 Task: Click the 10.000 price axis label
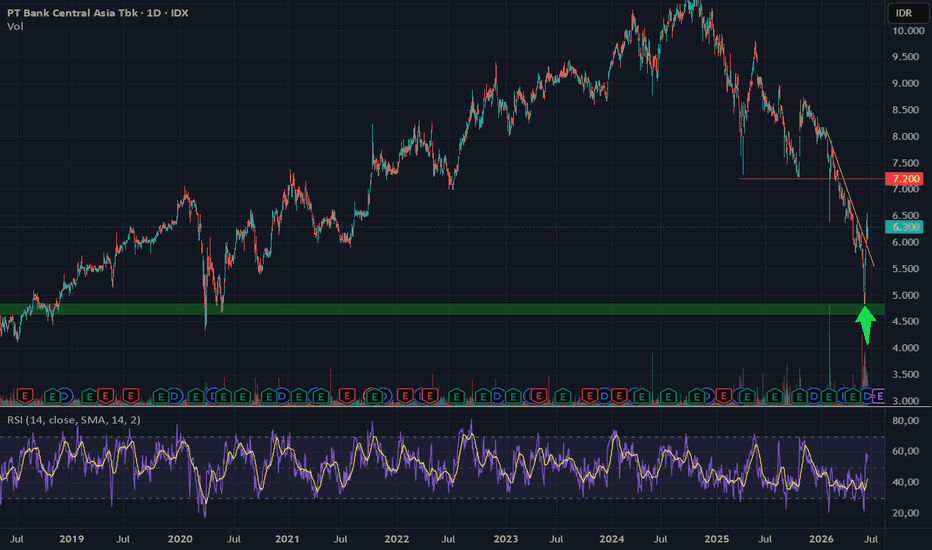point(908,30)
